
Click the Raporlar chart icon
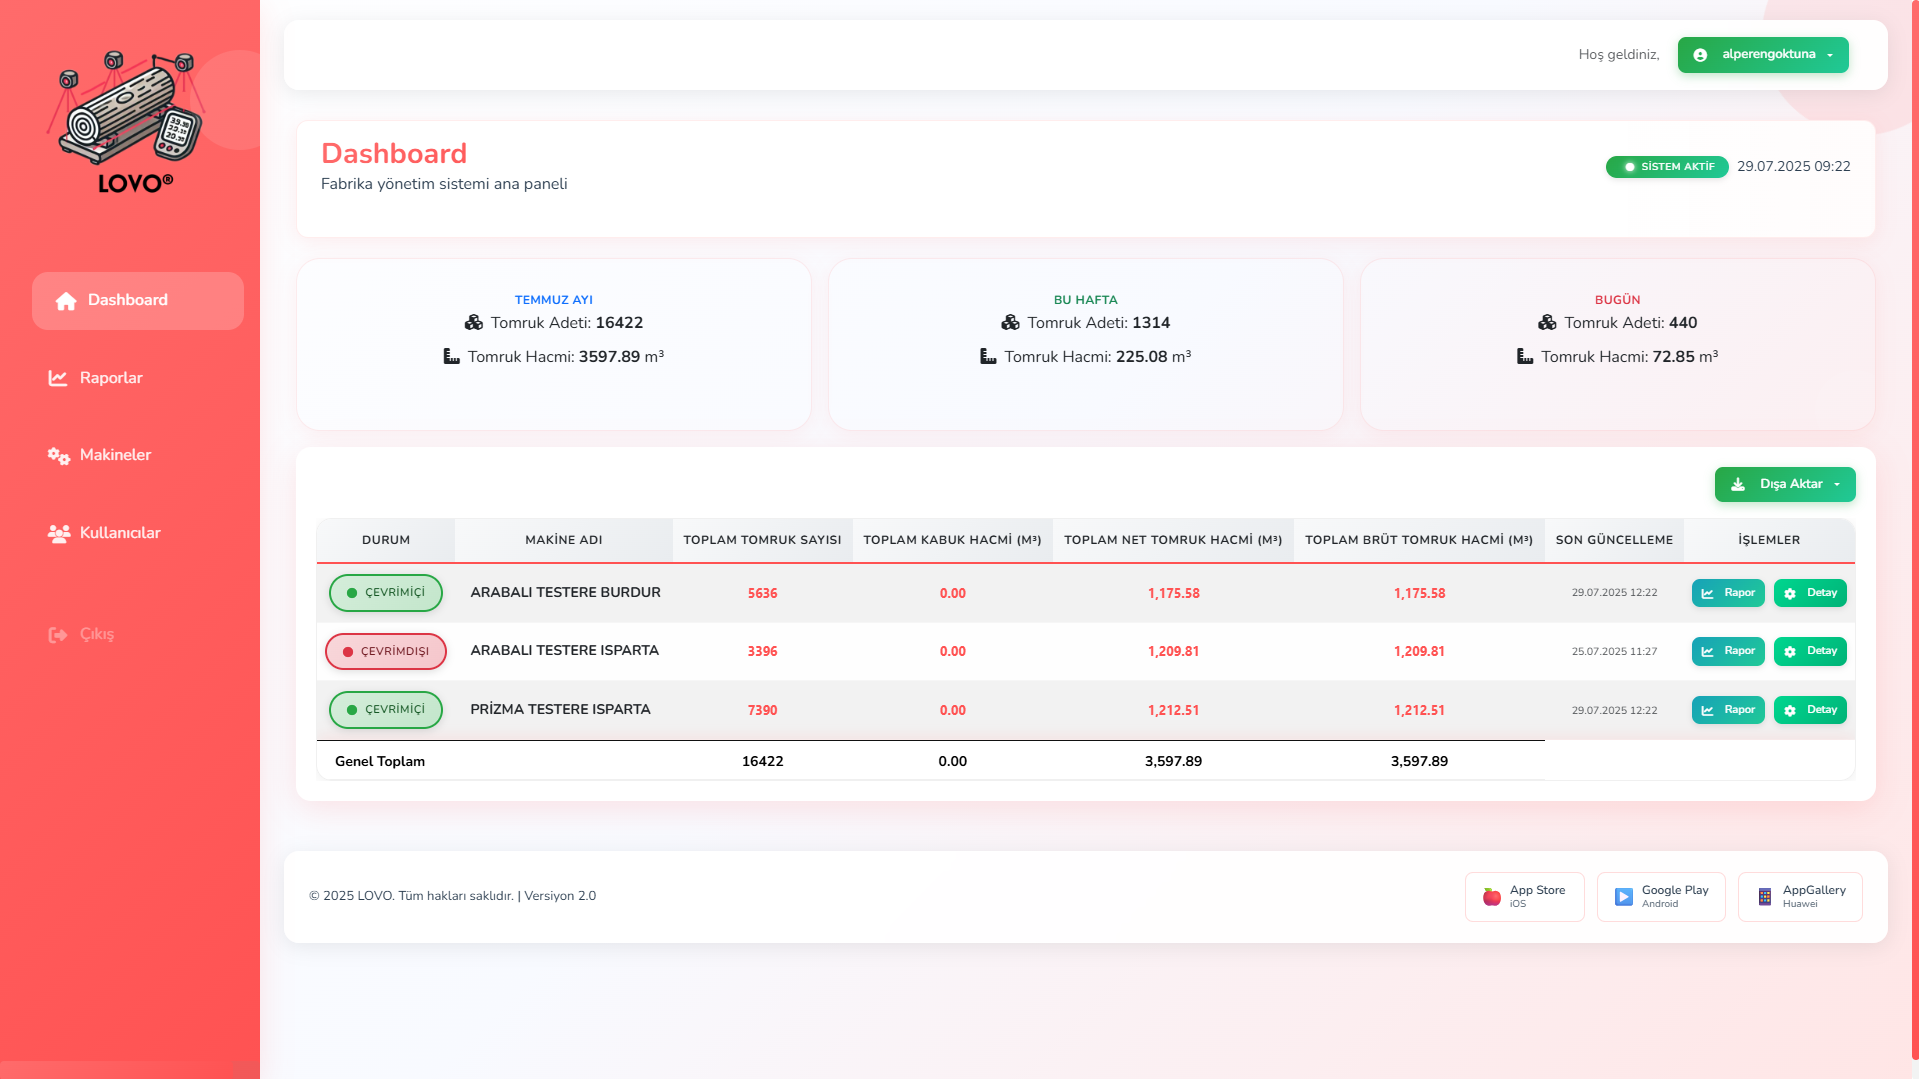(58, 378)
